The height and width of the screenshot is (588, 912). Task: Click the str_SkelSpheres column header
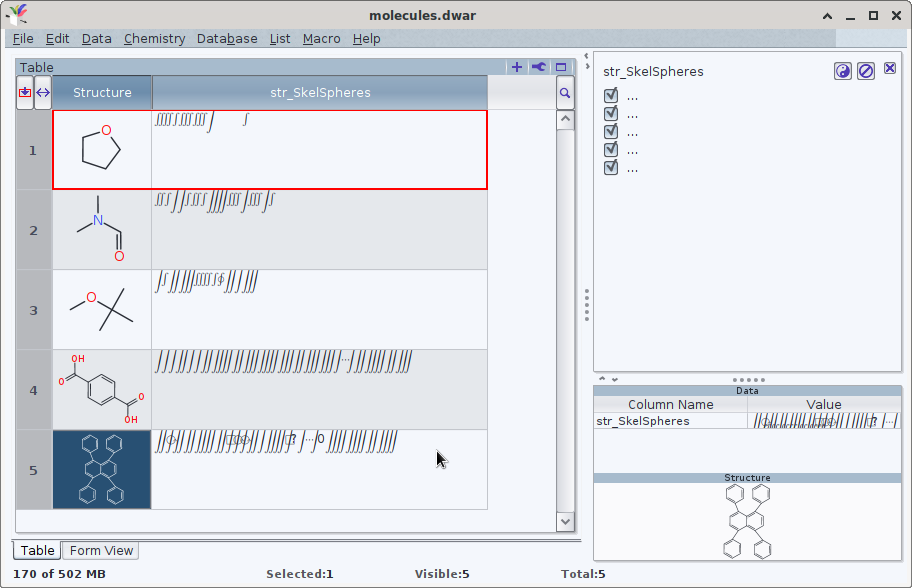[320, 92]
